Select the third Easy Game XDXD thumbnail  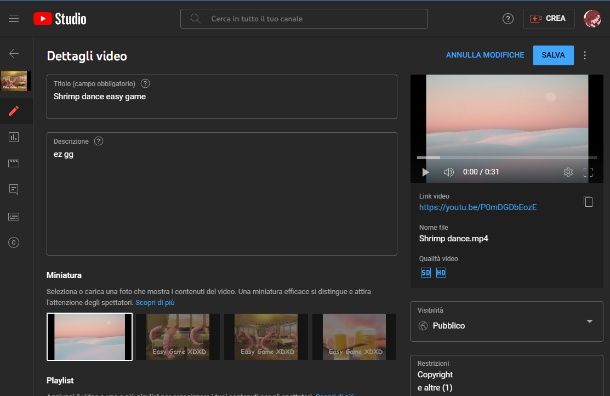pyautogui.click(x=266, y=337)
